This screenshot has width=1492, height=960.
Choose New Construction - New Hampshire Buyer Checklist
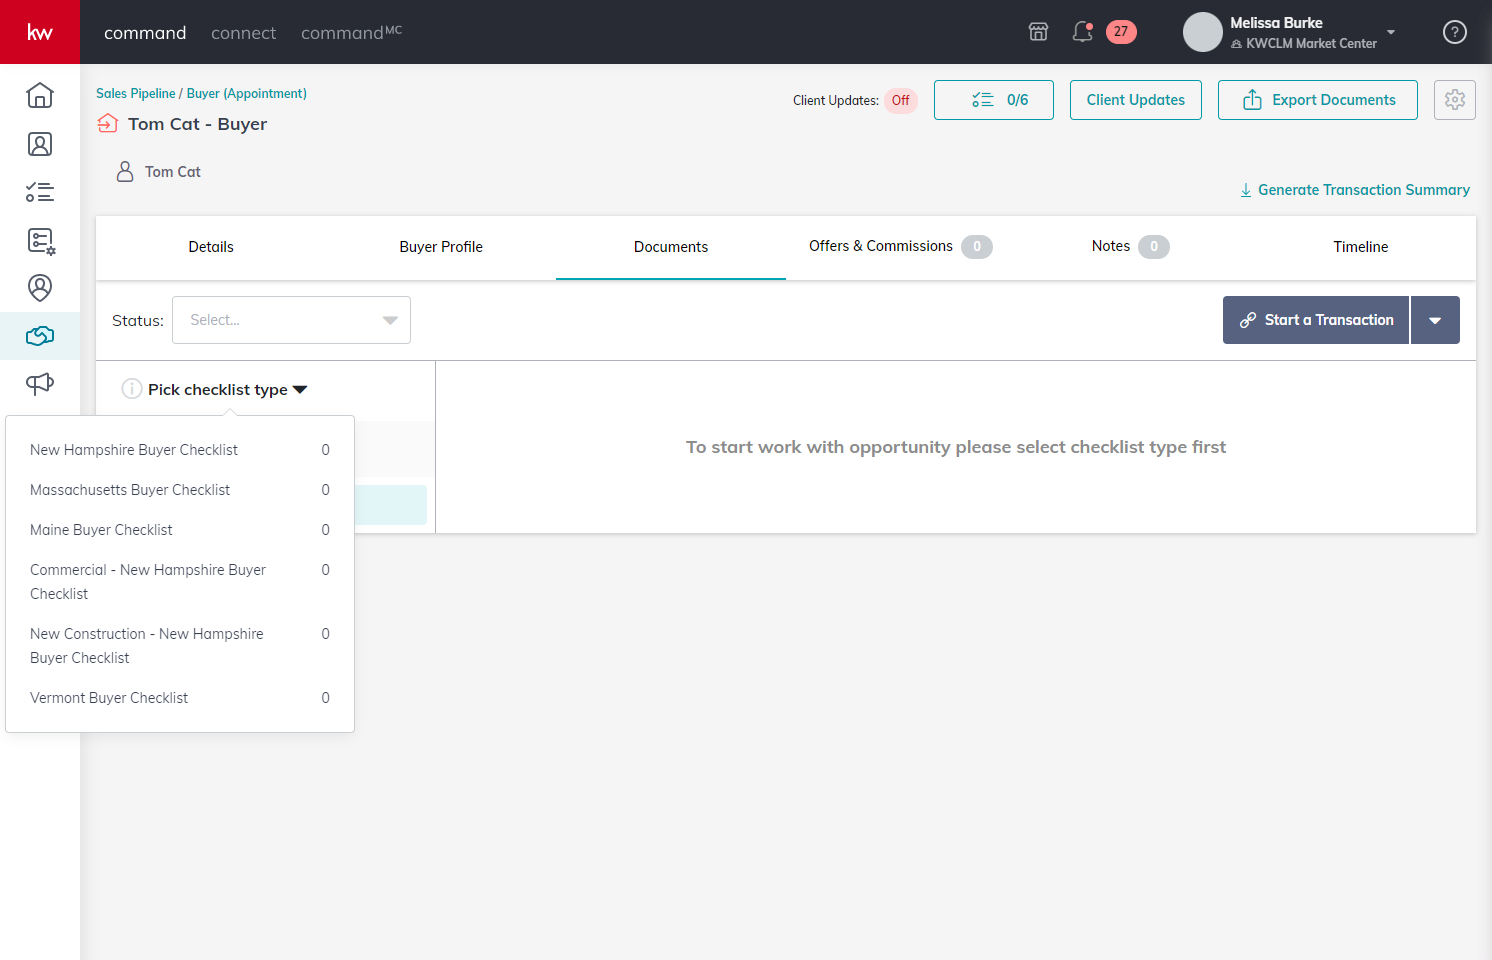click(x=180, y=646)
